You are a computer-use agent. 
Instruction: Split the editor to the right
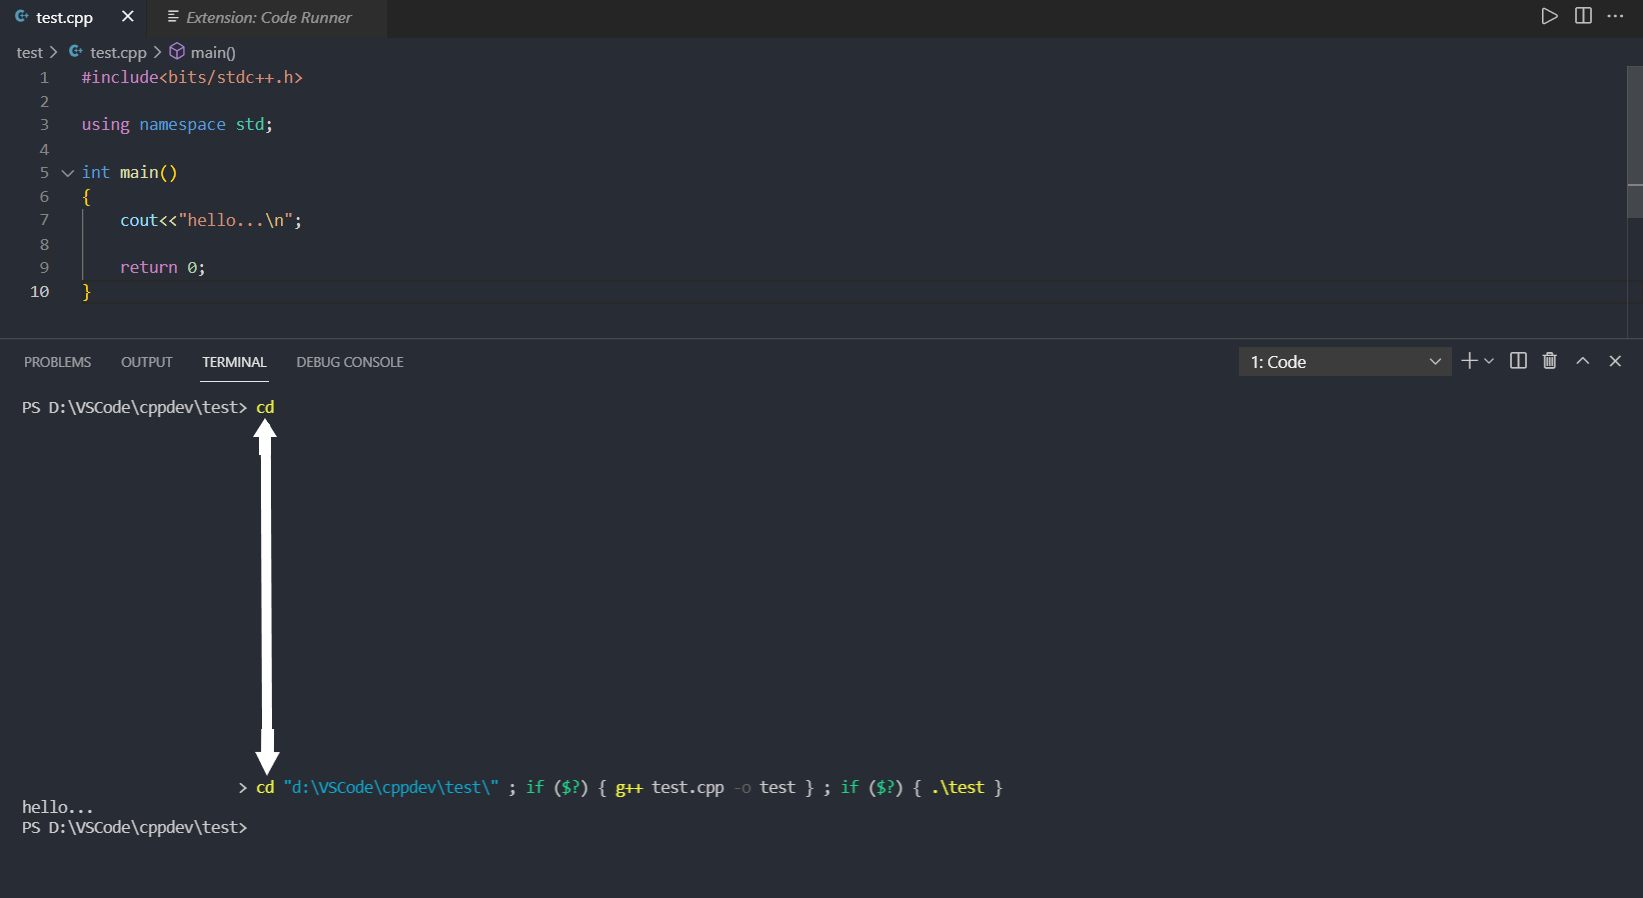[x=1583, y=16]
